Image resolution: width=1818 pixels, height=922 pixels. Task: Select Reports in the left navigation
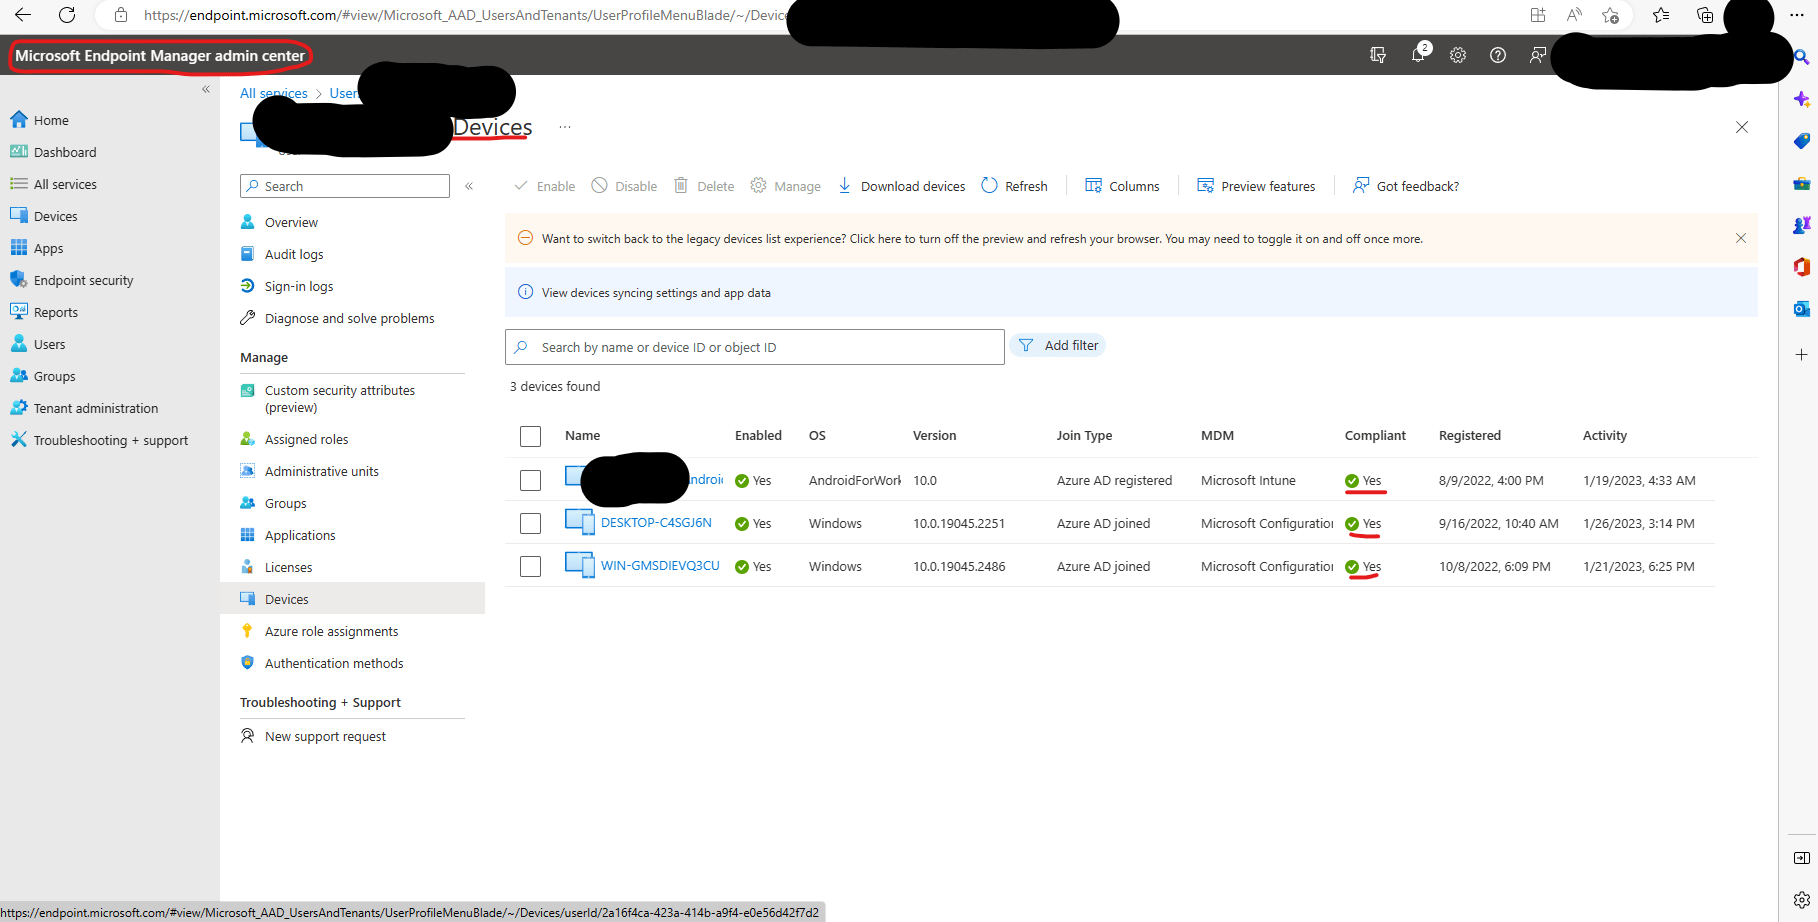[55, 311]
